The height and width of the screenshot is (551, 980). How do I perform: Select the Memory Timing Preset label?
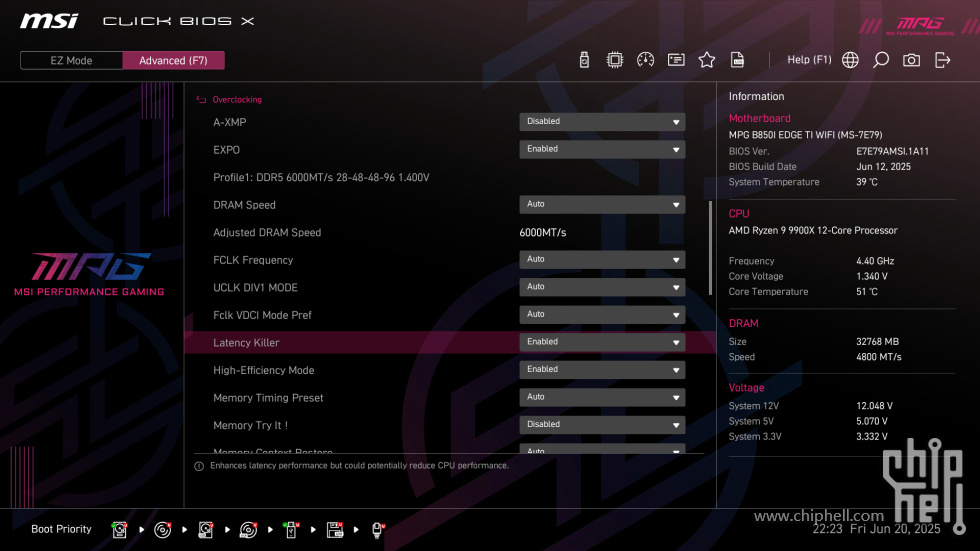(x=268, y=397)
